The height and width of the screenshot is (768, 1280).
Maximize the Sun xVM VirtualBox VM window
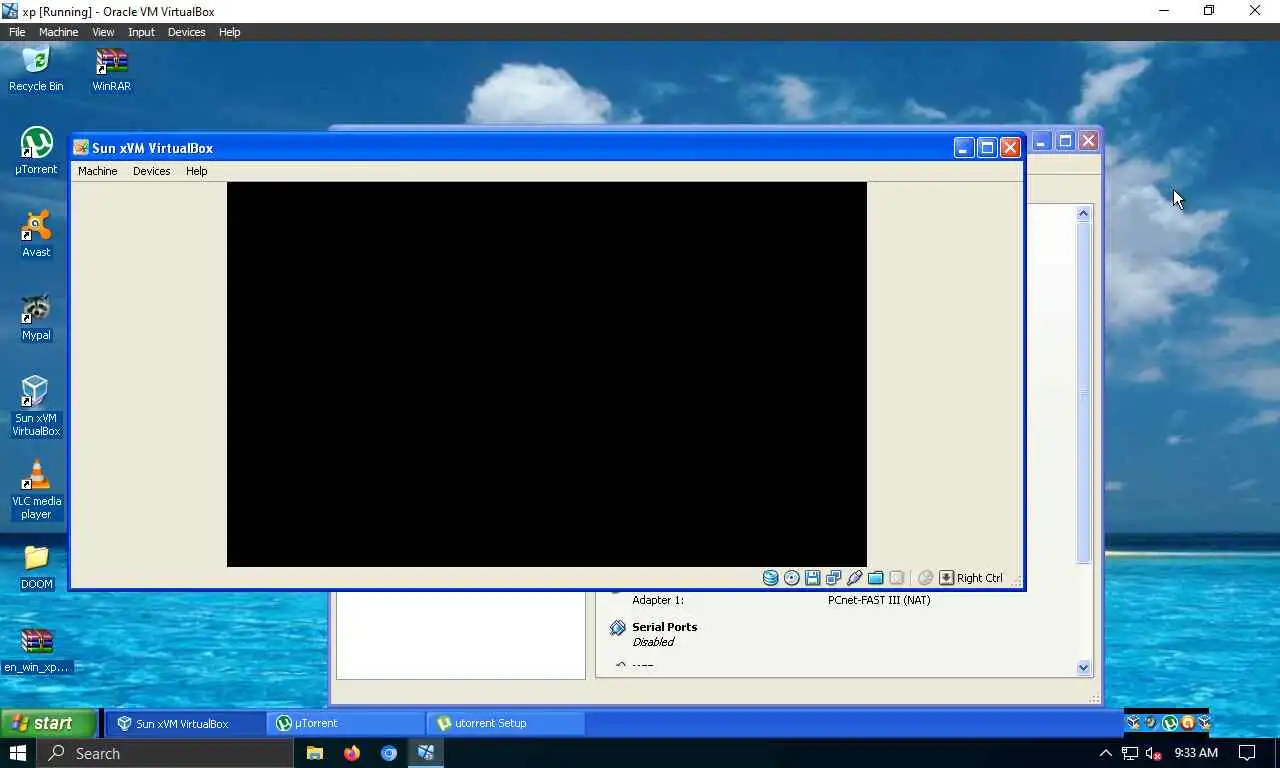point(987,148)
